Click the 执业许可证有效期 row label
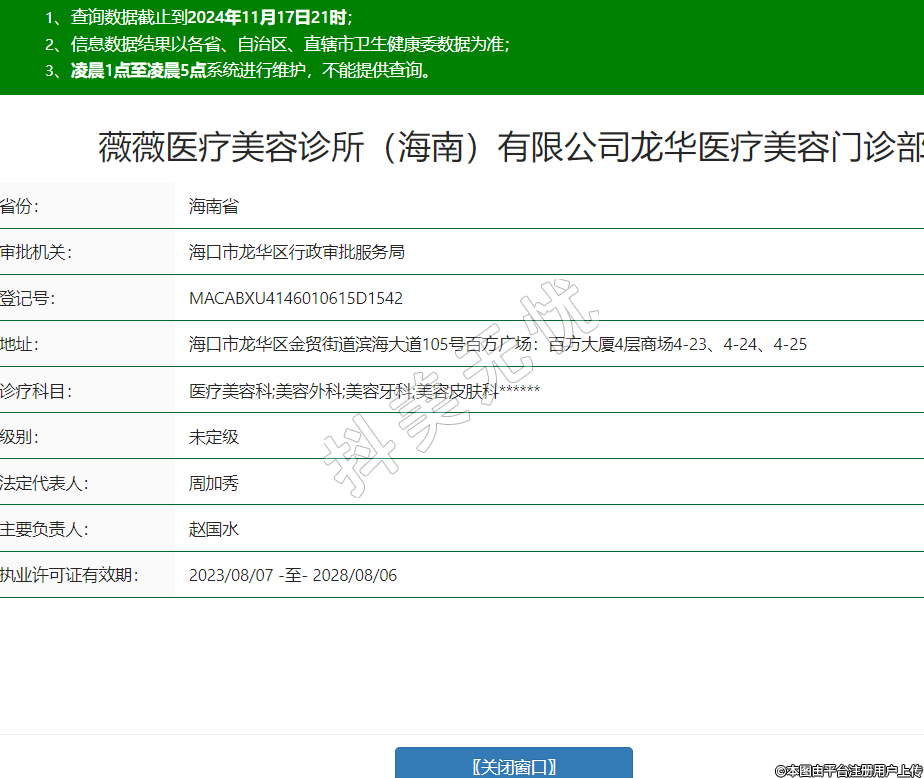The image size is (924, 778). coord(68,575)
